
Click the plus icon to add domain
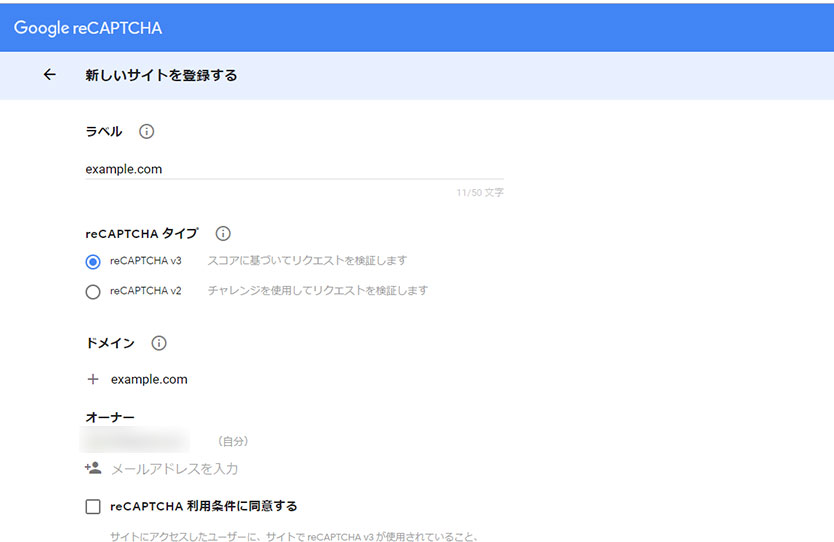click(x=93, y=379)
